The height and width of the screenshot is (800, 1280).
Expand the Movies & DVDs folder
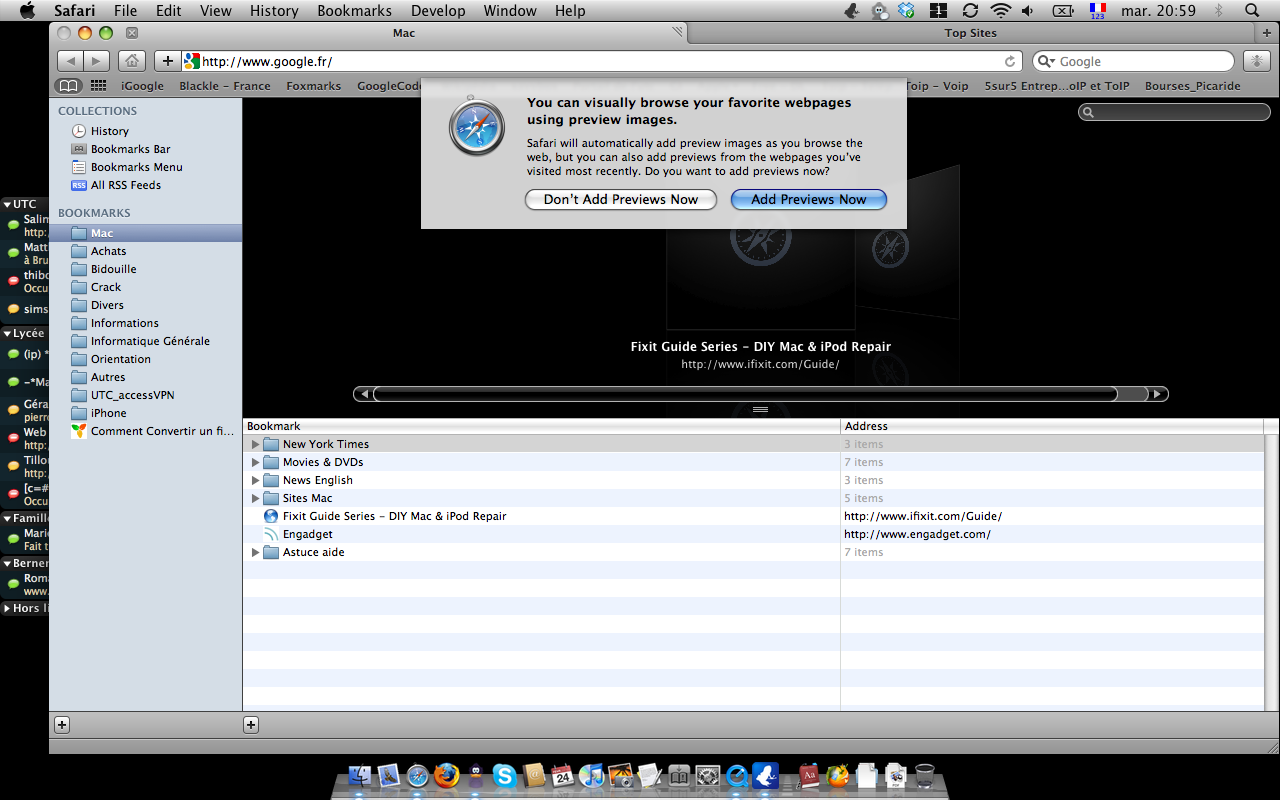tap(255, 462)
